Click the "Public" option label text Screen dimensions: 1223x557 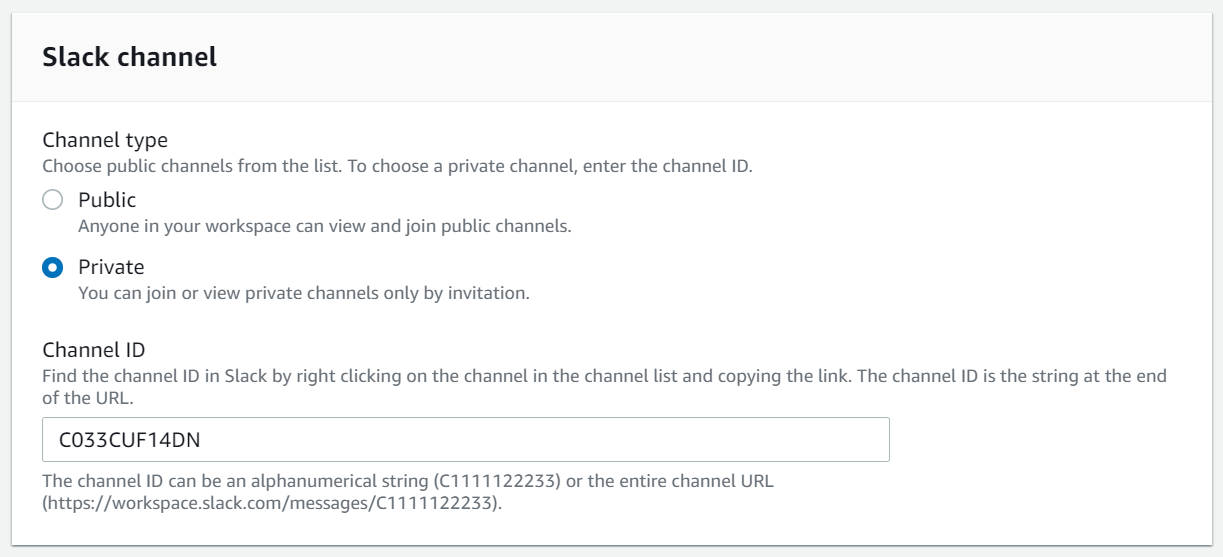[107, 200]
